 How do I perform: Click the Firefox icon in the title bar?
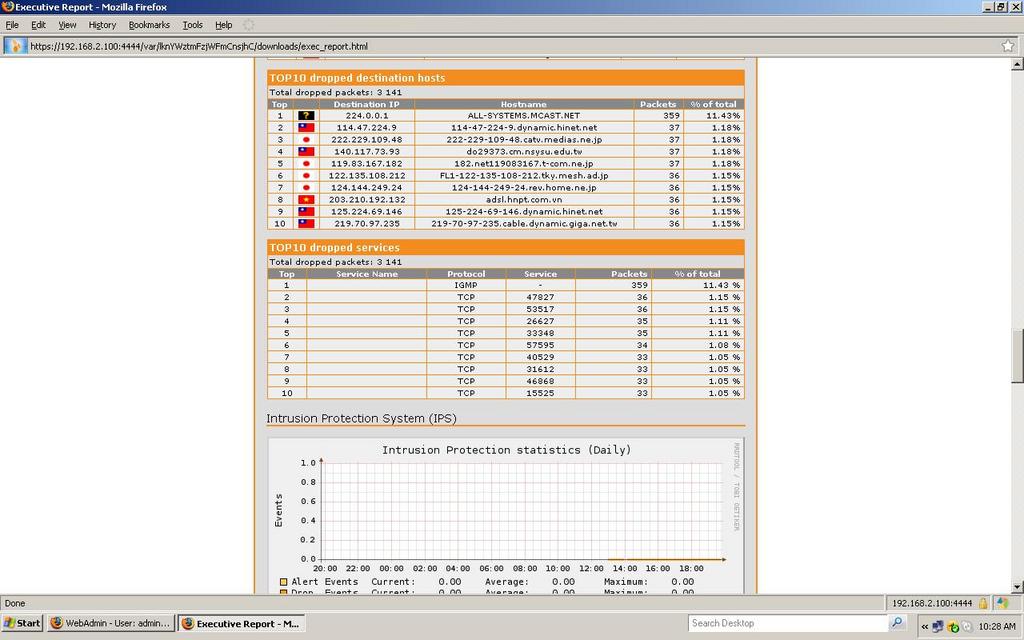(x=8, y=7)
